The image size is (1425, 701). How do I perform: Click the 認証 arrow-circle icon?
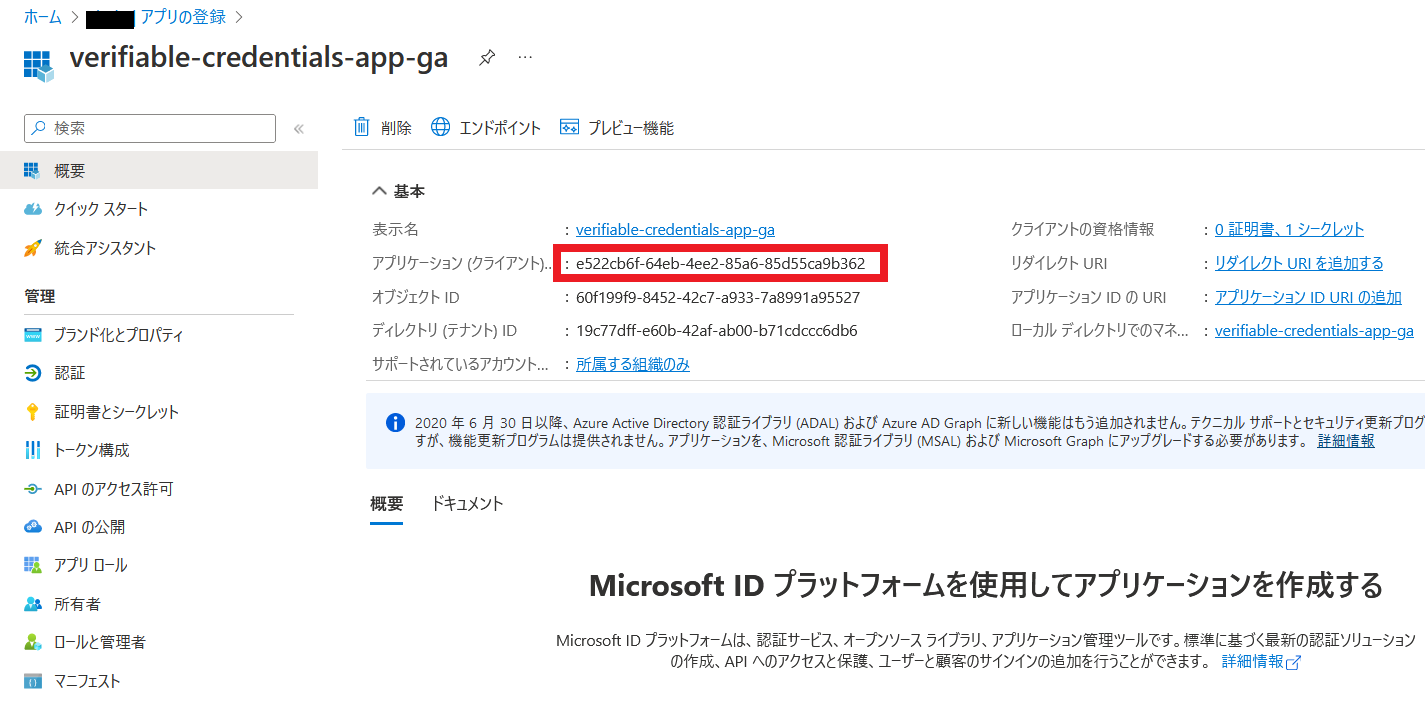point(33,373)
